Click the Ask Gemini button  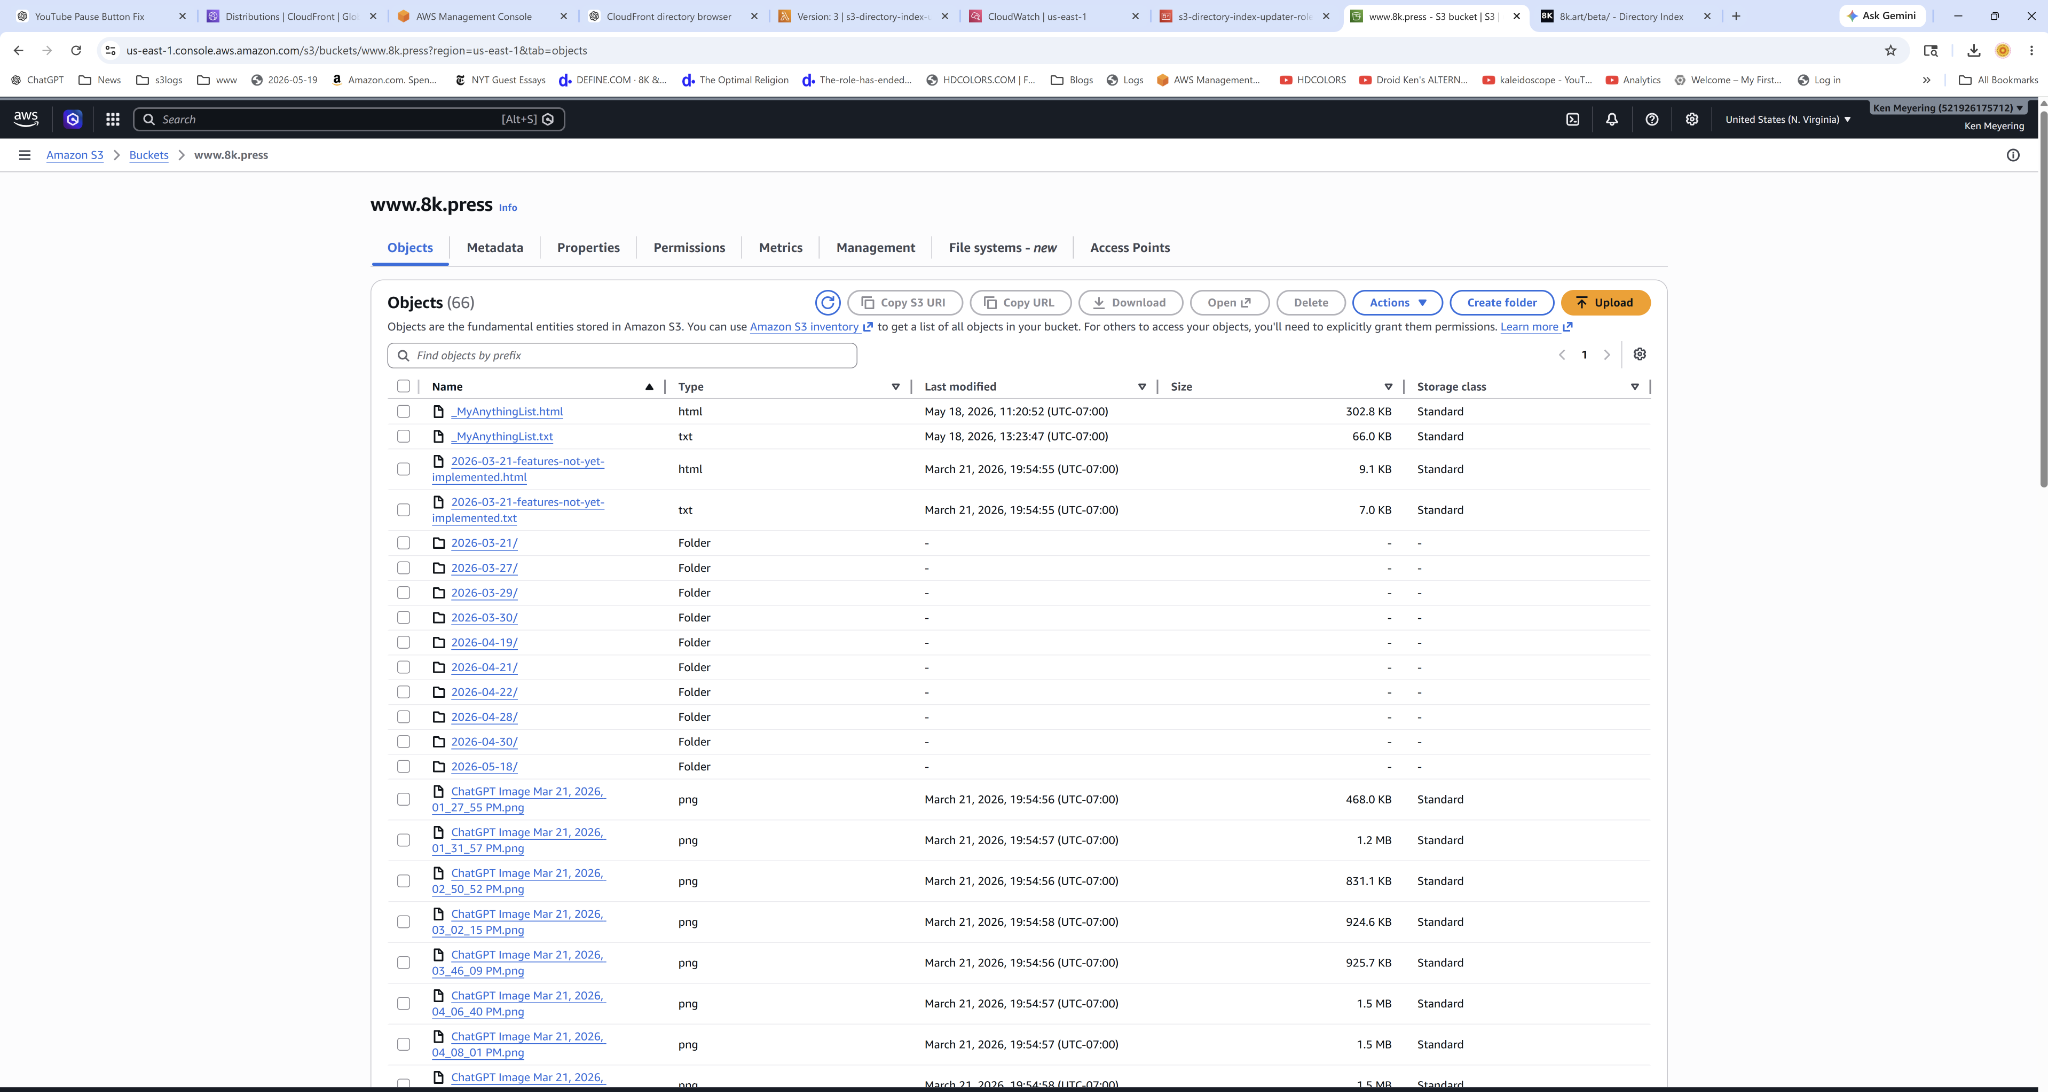tap(1881, 16)
